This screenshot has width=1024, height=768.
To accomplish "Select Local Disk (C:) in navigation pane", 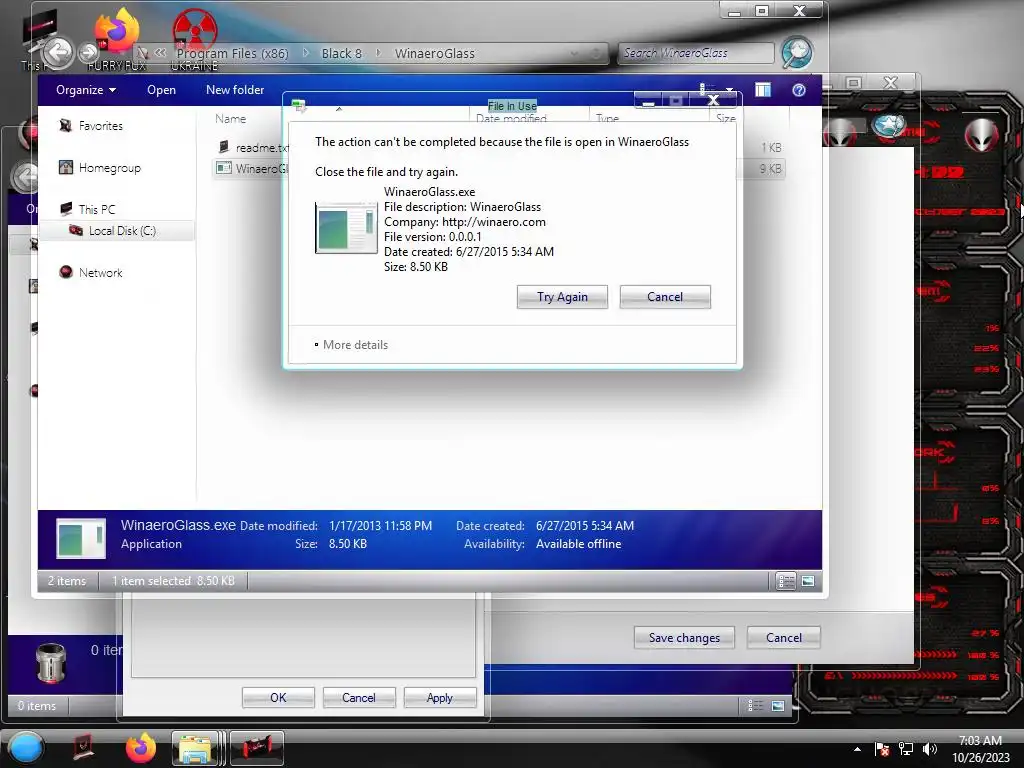I will click(x=121, y=231).
